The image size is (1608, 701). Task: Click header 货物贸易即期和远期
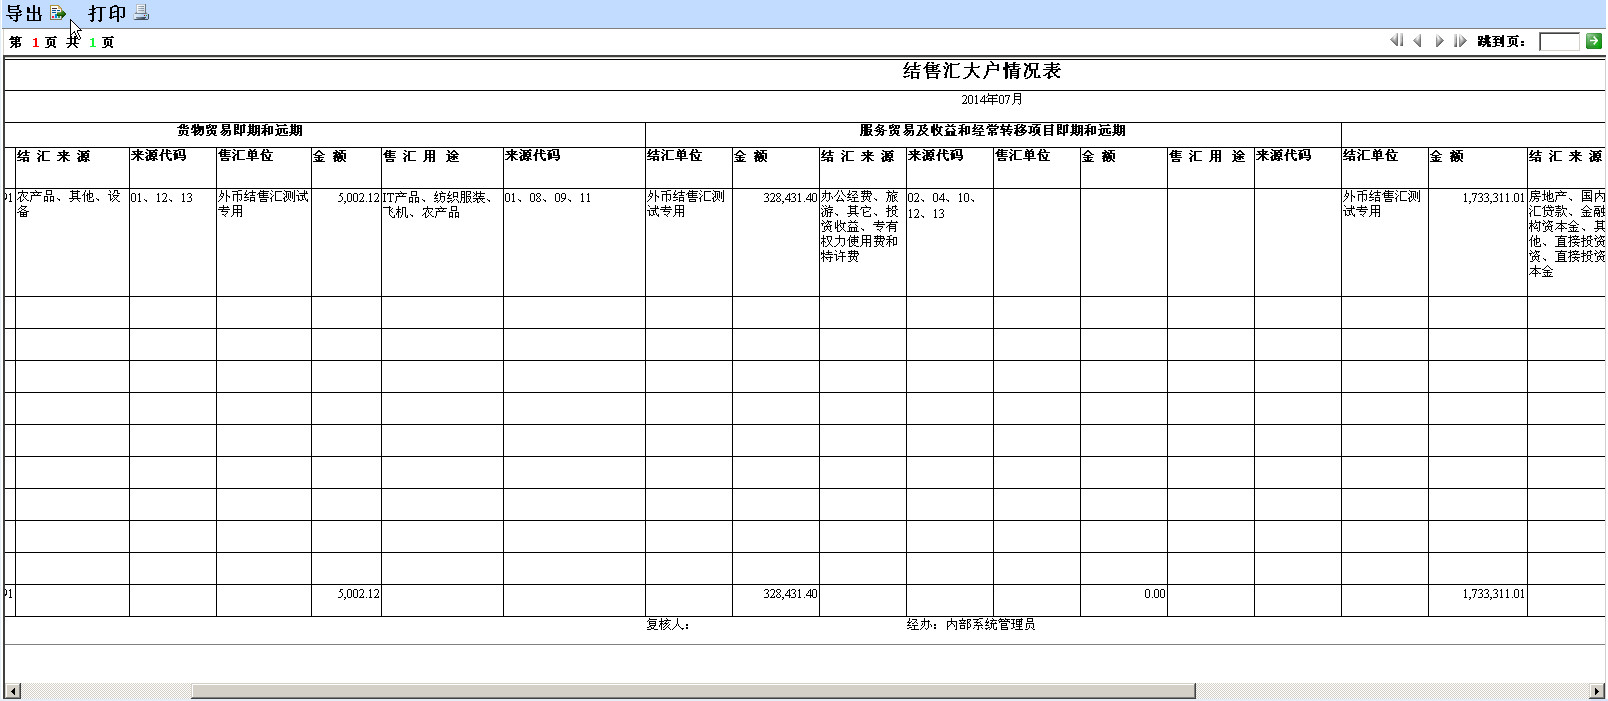240,130
